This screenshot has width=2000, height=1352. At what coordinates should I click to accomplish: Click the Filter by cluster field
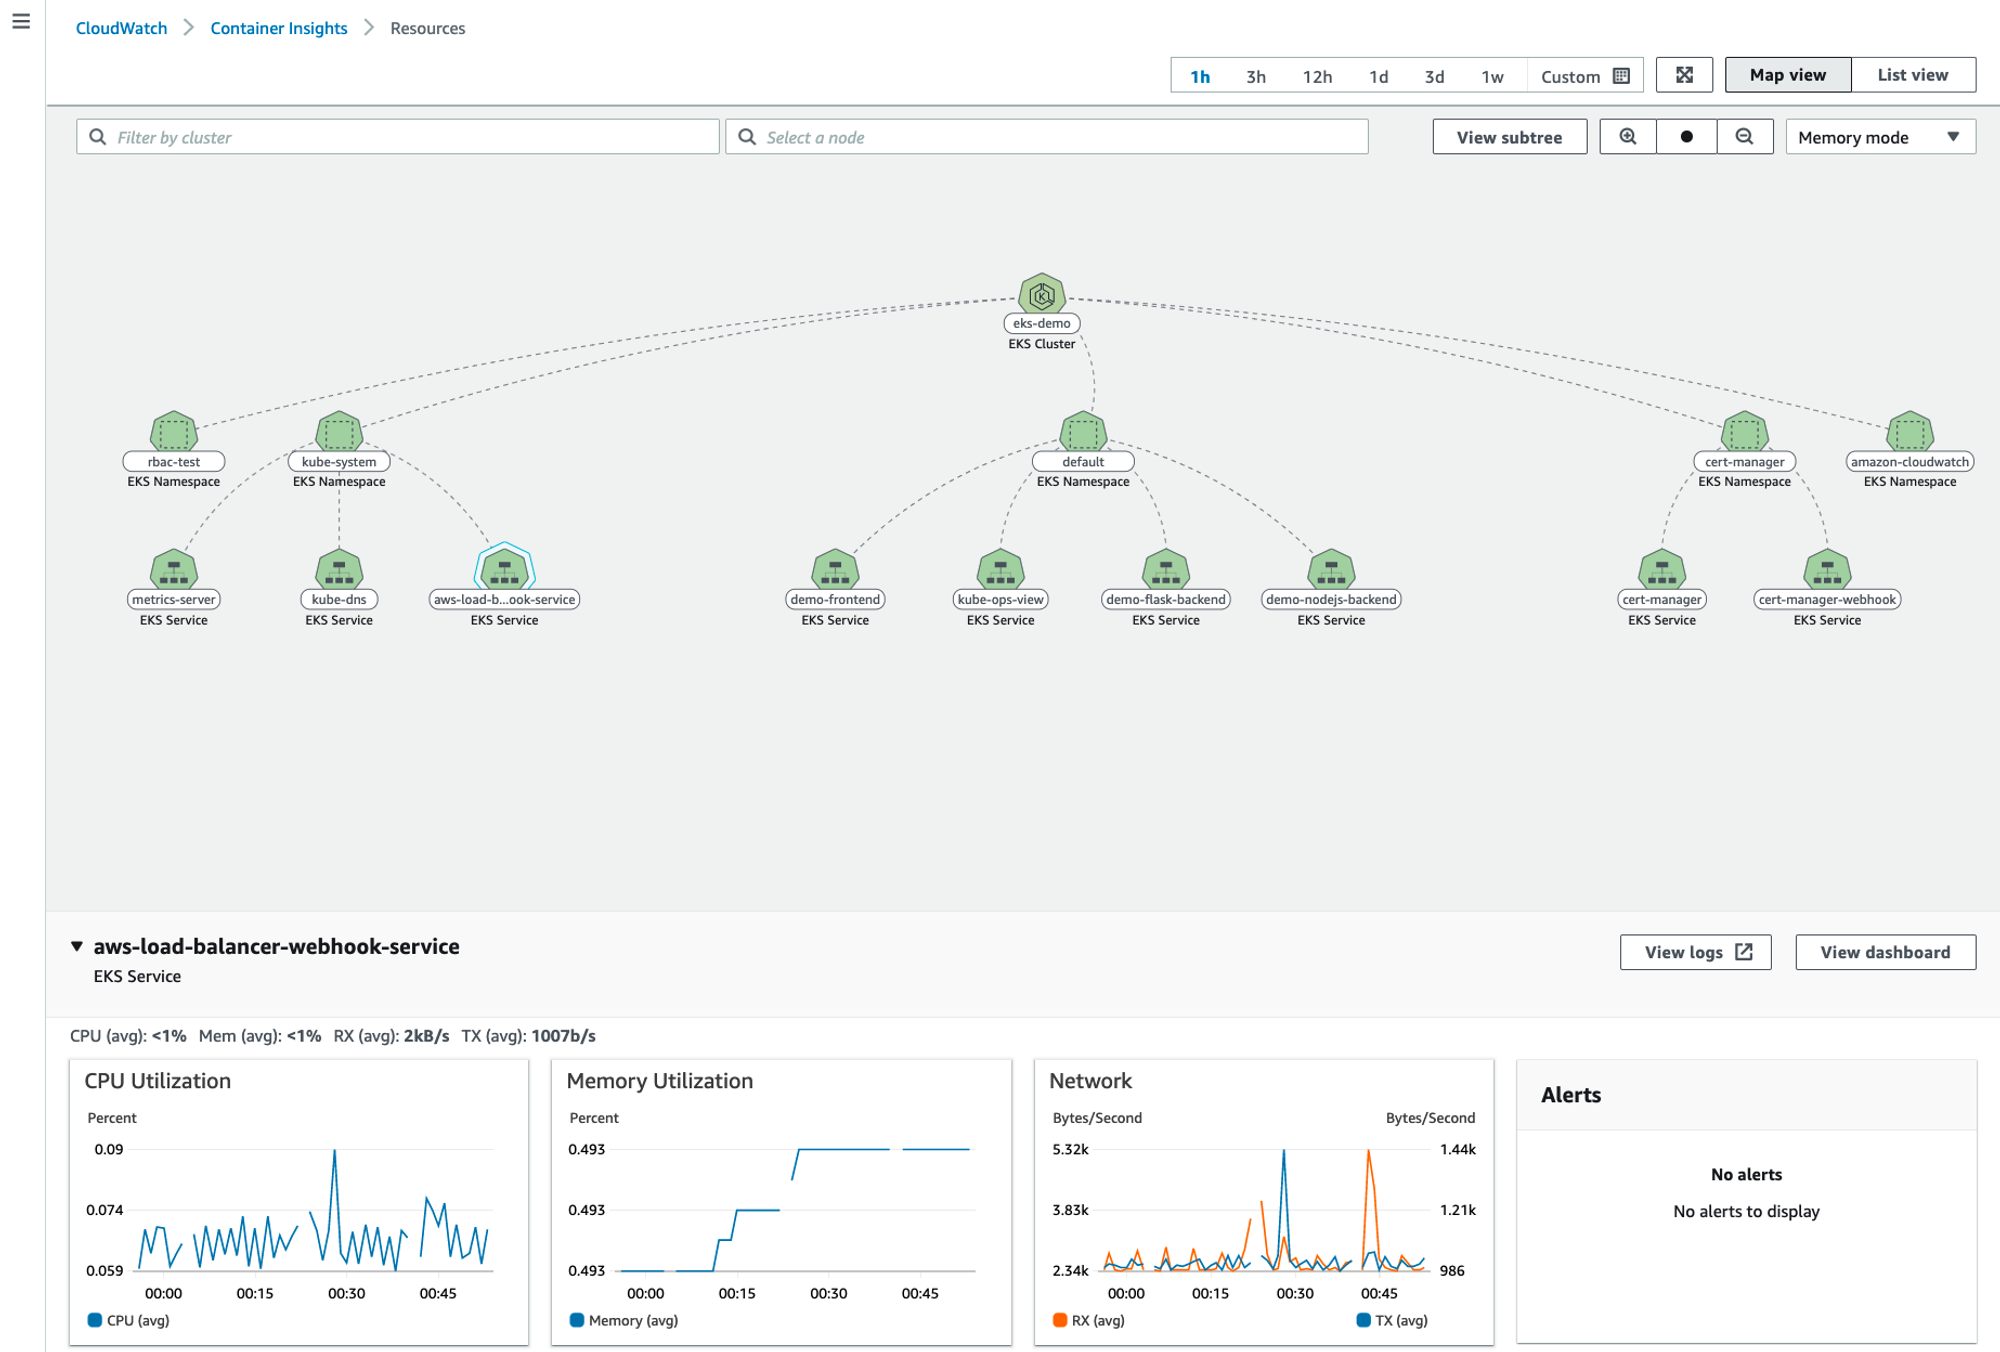[398, 137]
